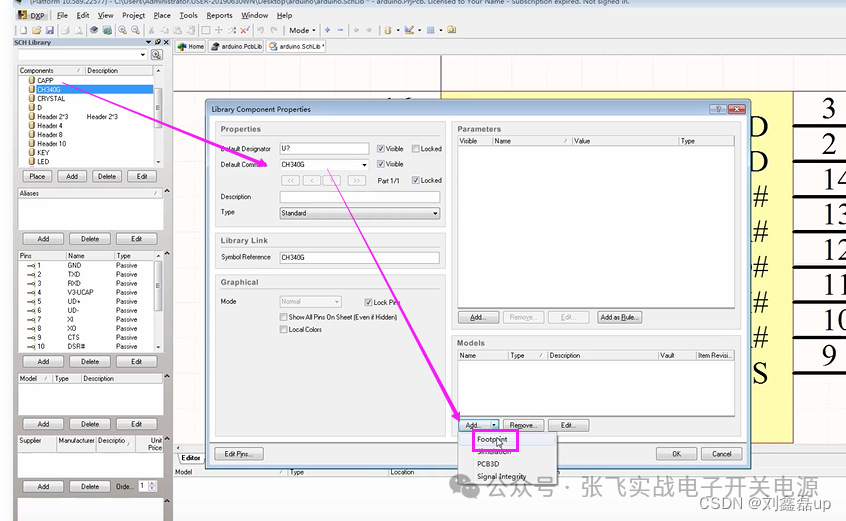Click the Models Edit button
The width and height of the screenshot is (846, 521).
tap(568, 425)
